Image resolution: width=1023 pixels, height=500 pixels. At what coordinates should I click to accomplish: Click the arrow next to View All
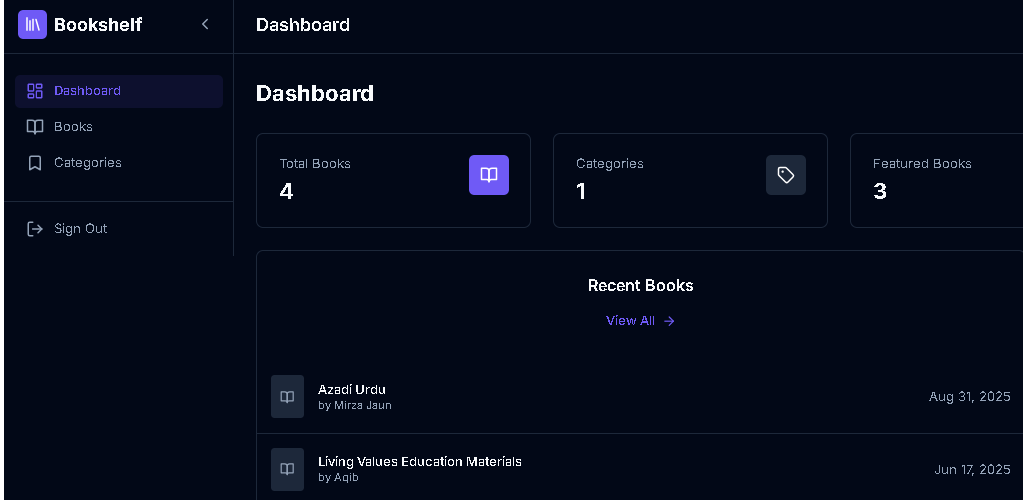(670, 321)
